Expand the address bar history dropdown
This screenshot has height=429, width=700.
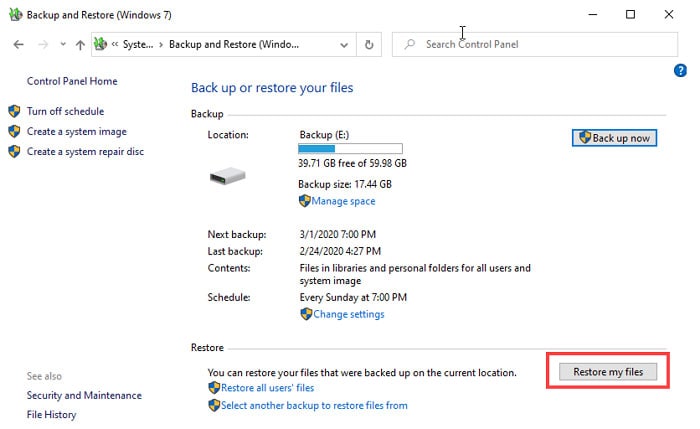click(x=344, y=45)
